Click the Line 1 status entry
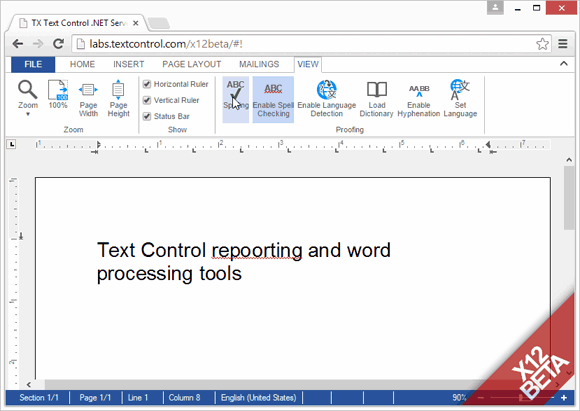580x411 pixels. [138, 398]
